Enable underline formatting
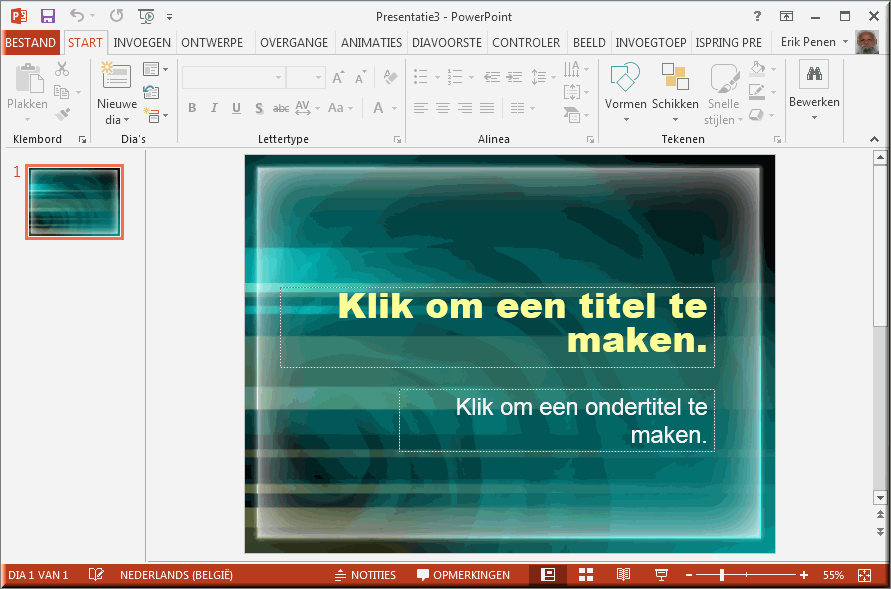Screen dimensions: 891x589 click(236, 107)
